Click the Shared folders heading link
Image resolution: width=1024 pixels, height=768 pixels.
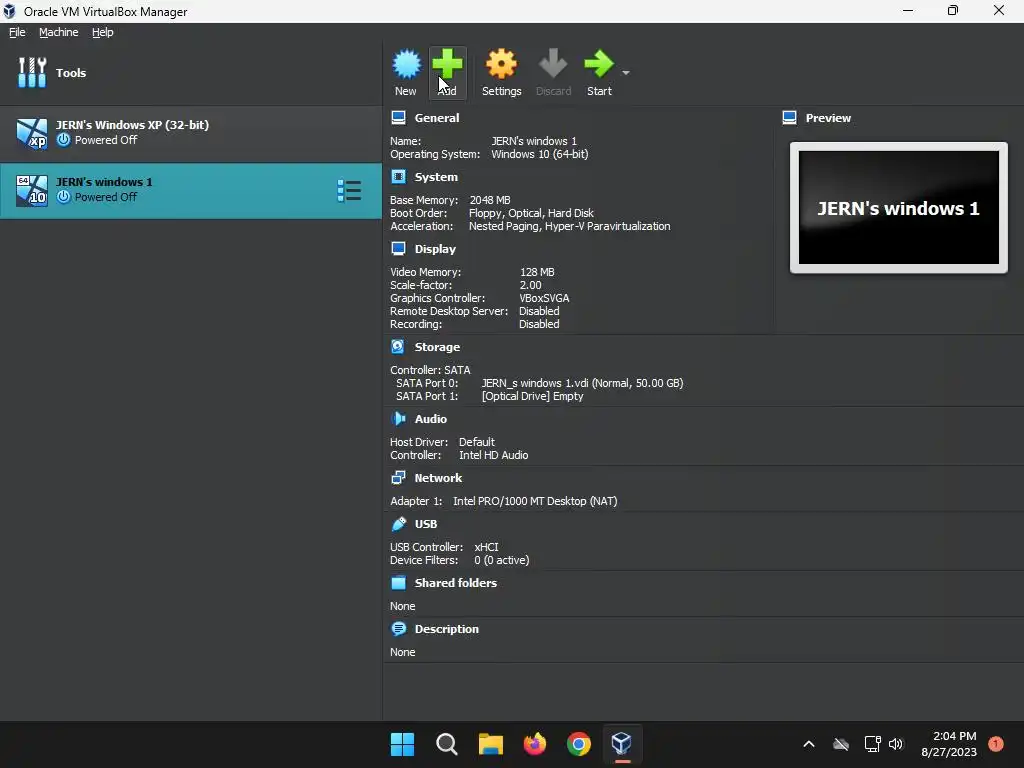click(x=456, y=583)
